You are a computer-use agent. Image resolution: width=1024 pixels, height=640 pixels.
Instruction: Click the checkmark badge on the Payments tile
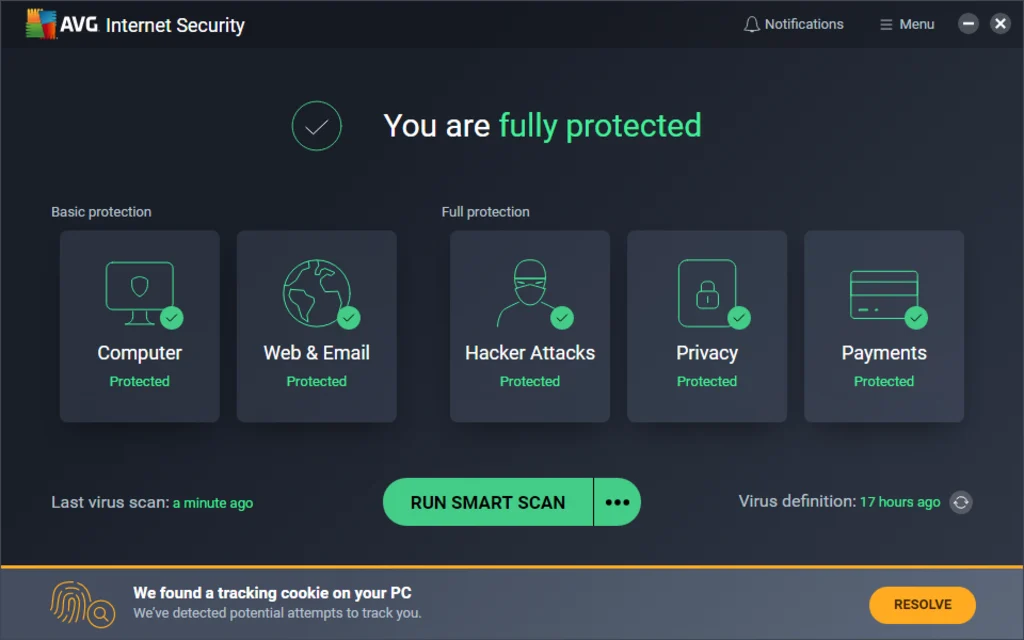point(916,317)
